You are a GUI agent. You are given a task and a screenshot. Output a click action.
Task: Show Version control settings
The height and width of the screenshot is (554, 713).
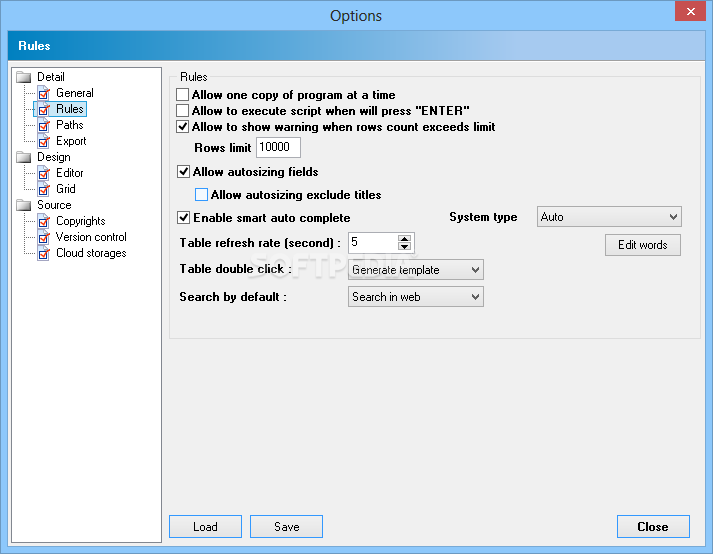(91, 237)
